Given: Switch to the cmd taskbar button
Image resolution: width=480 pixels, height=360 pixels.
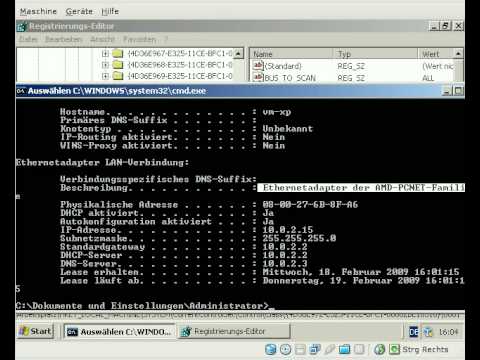Looking at the screenshot, I should 119,332.
